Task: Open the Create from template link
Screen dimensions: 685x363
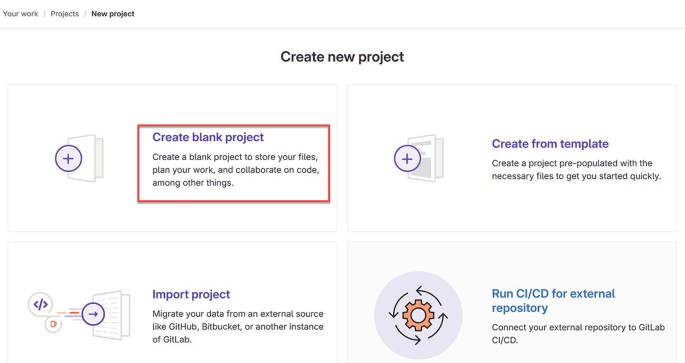Action: click(550, 144)
